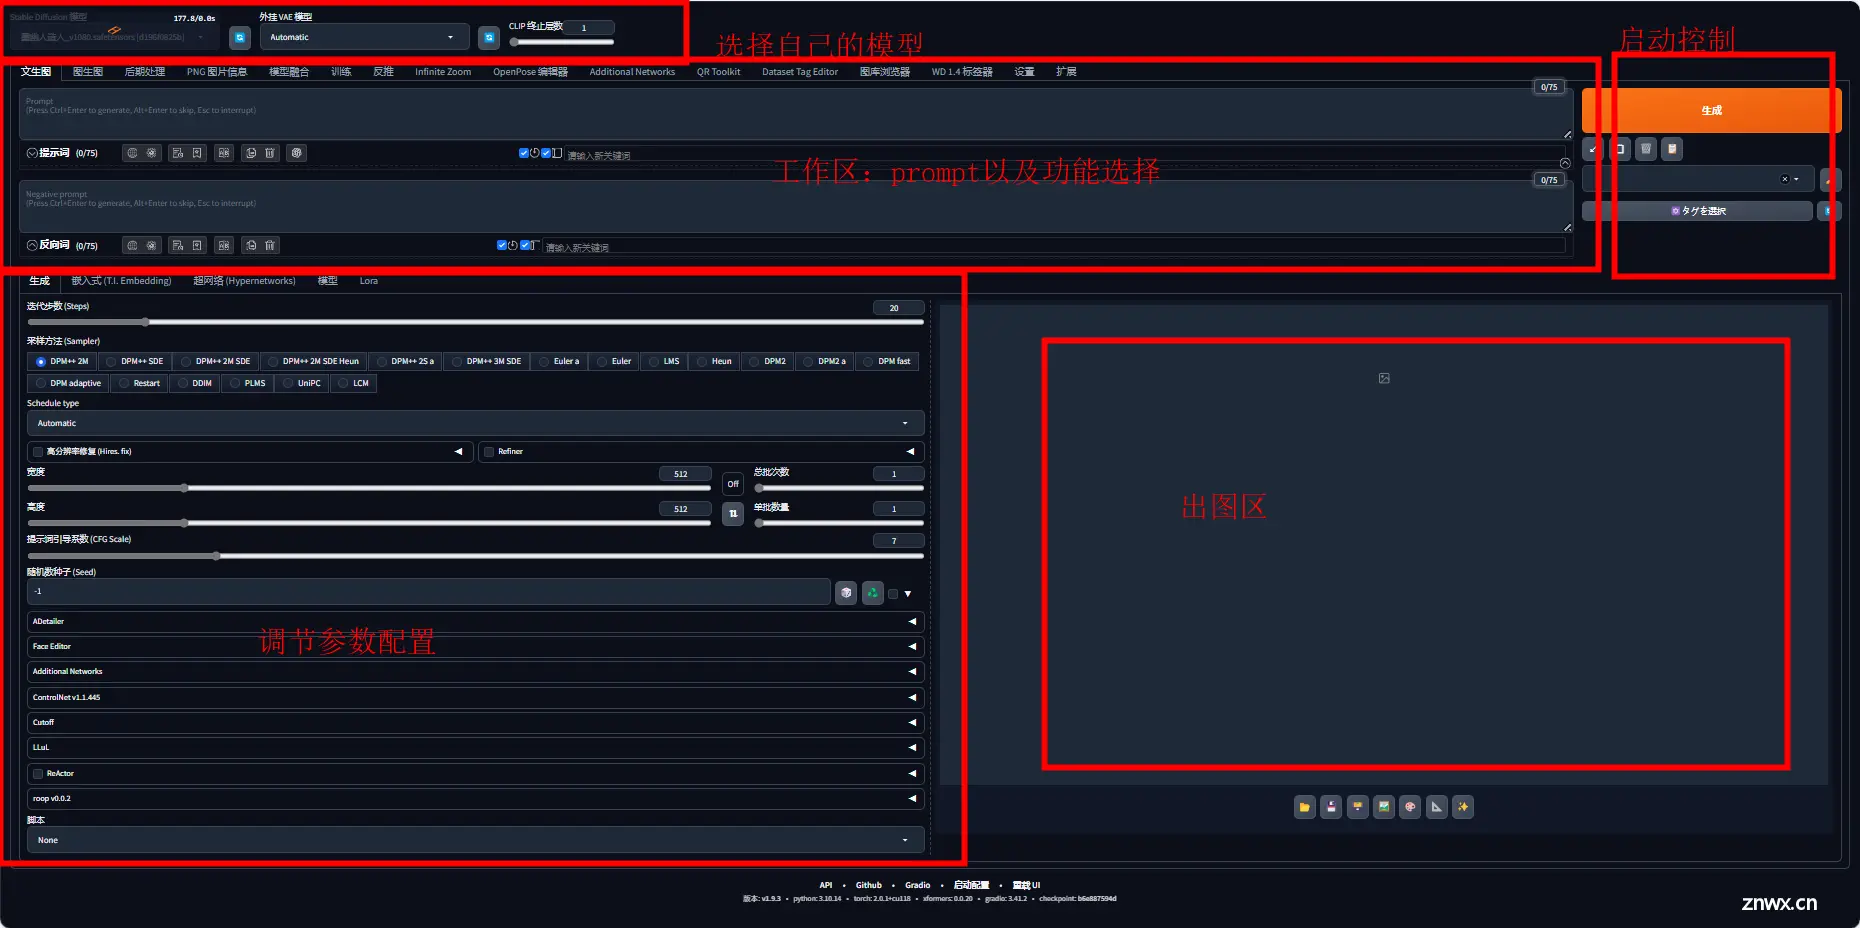Screen dimensions: 1860x928
Task: Open the PNG 图片信息 tab
Action: click(217, 72)
